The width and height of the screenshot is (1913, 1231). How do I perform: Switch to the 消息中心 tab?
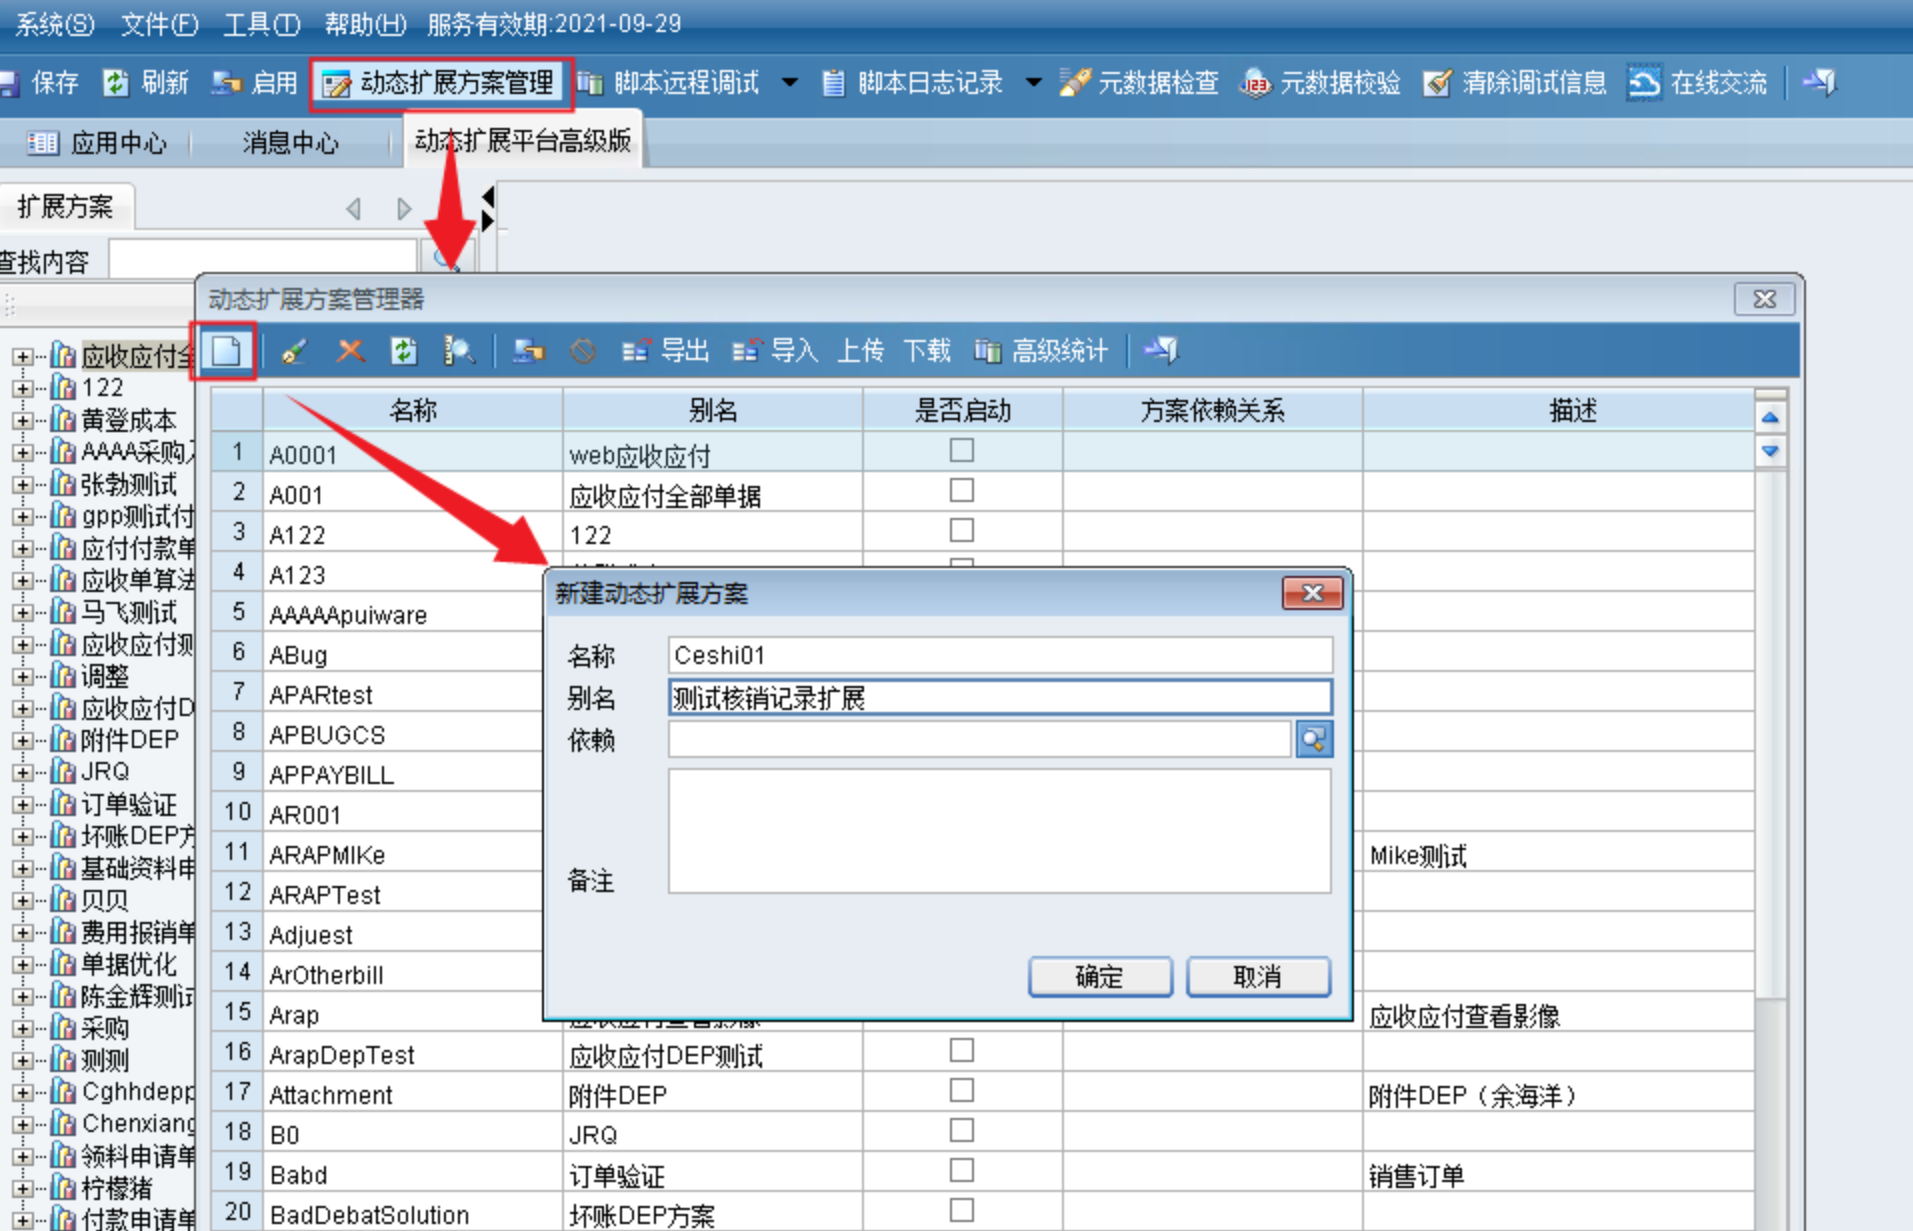coord(290,144)
